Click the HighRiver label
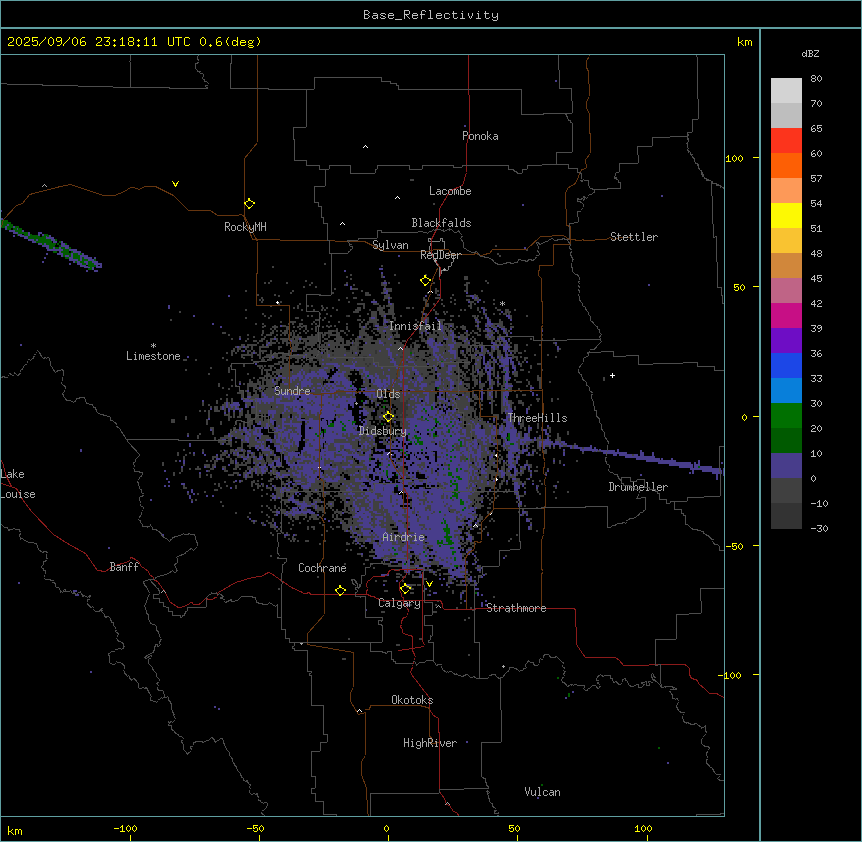Screen dimensions: 862x842 point(430,743)
